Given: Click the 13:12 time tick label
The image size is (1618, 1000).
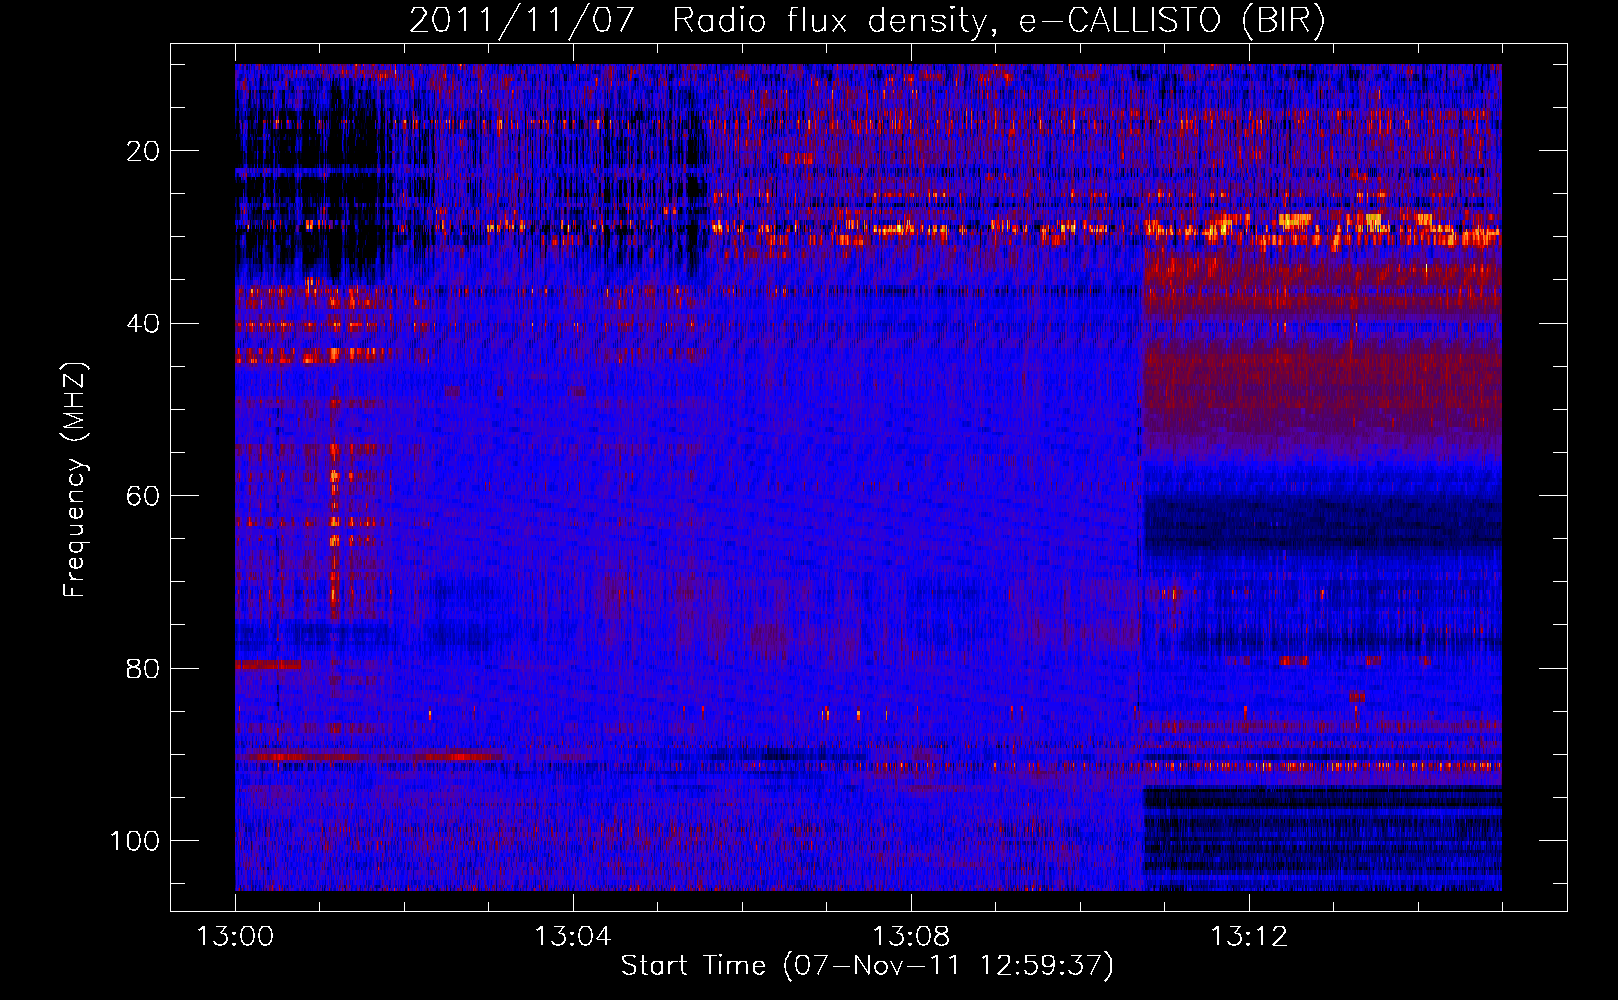Looking at the screenshot, I should pos(1249,937).
